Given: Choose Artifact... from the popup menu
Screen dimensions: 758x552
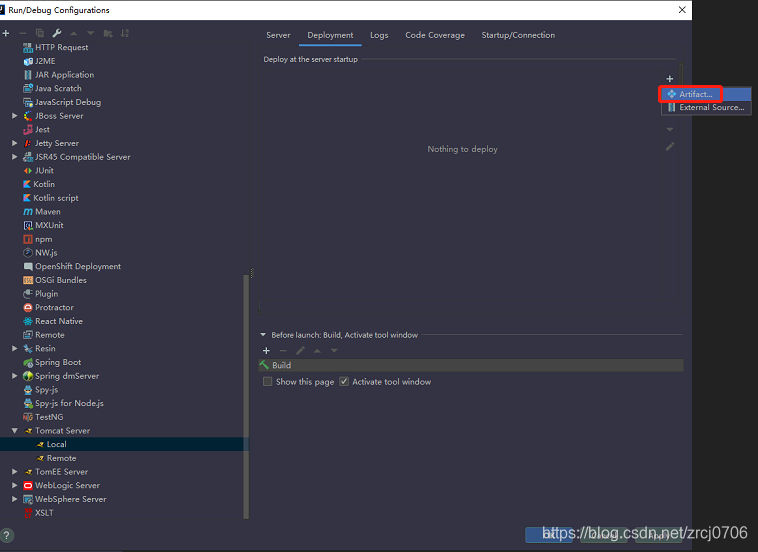Looking at the screenshot, I should pyautogui.click(x=706, y=94).
